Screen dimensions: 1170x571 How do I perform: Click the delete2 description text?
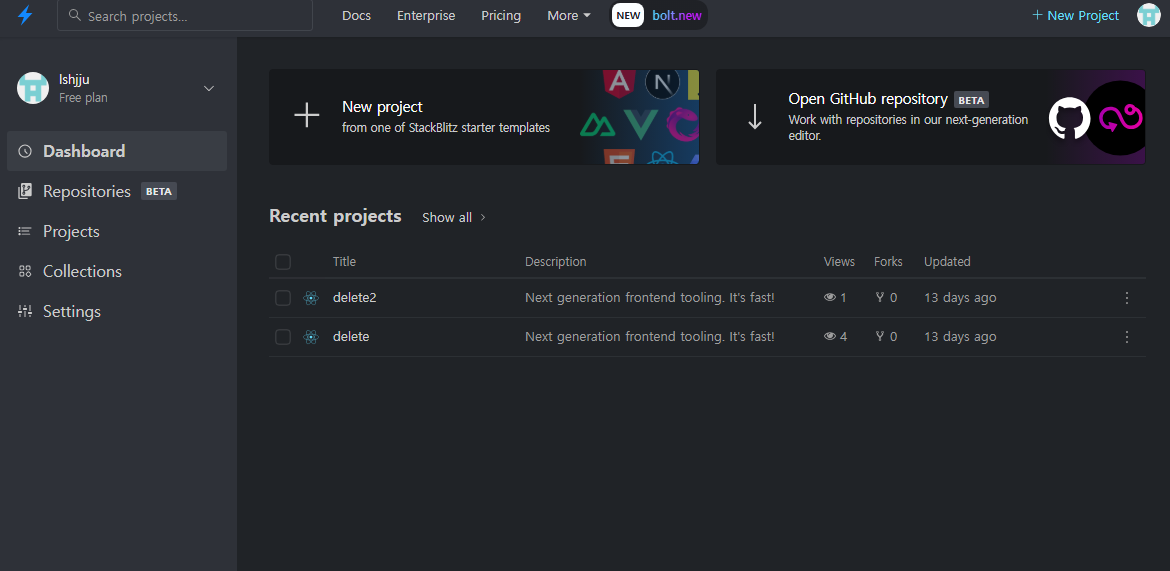649,298
